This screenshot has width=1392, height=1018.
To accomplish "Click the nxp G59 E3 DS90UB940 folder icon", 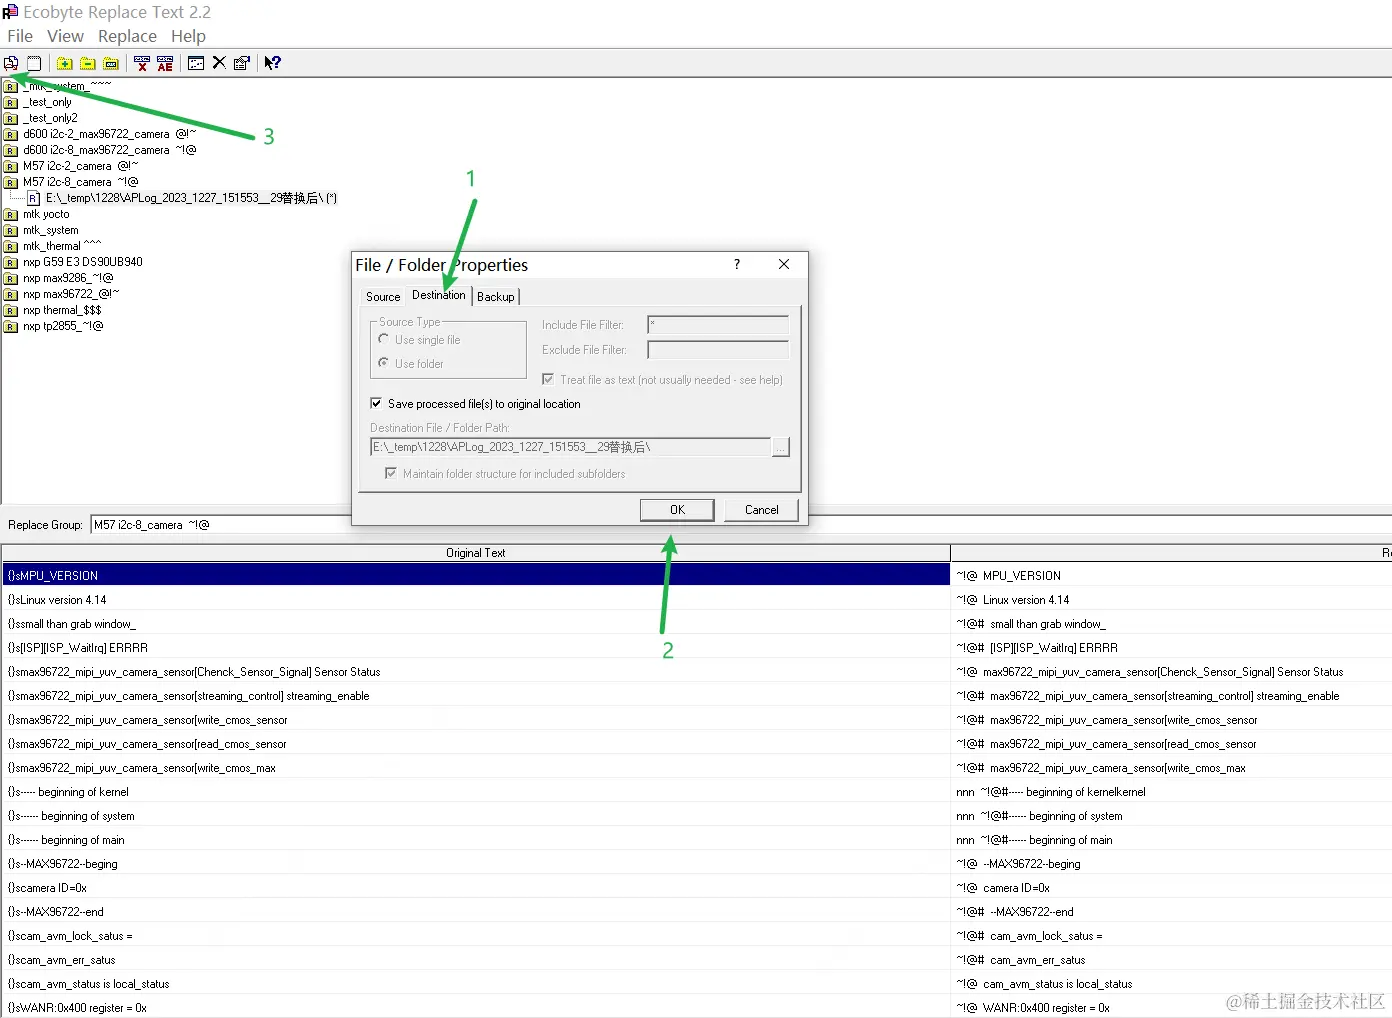I will (11, 262).
